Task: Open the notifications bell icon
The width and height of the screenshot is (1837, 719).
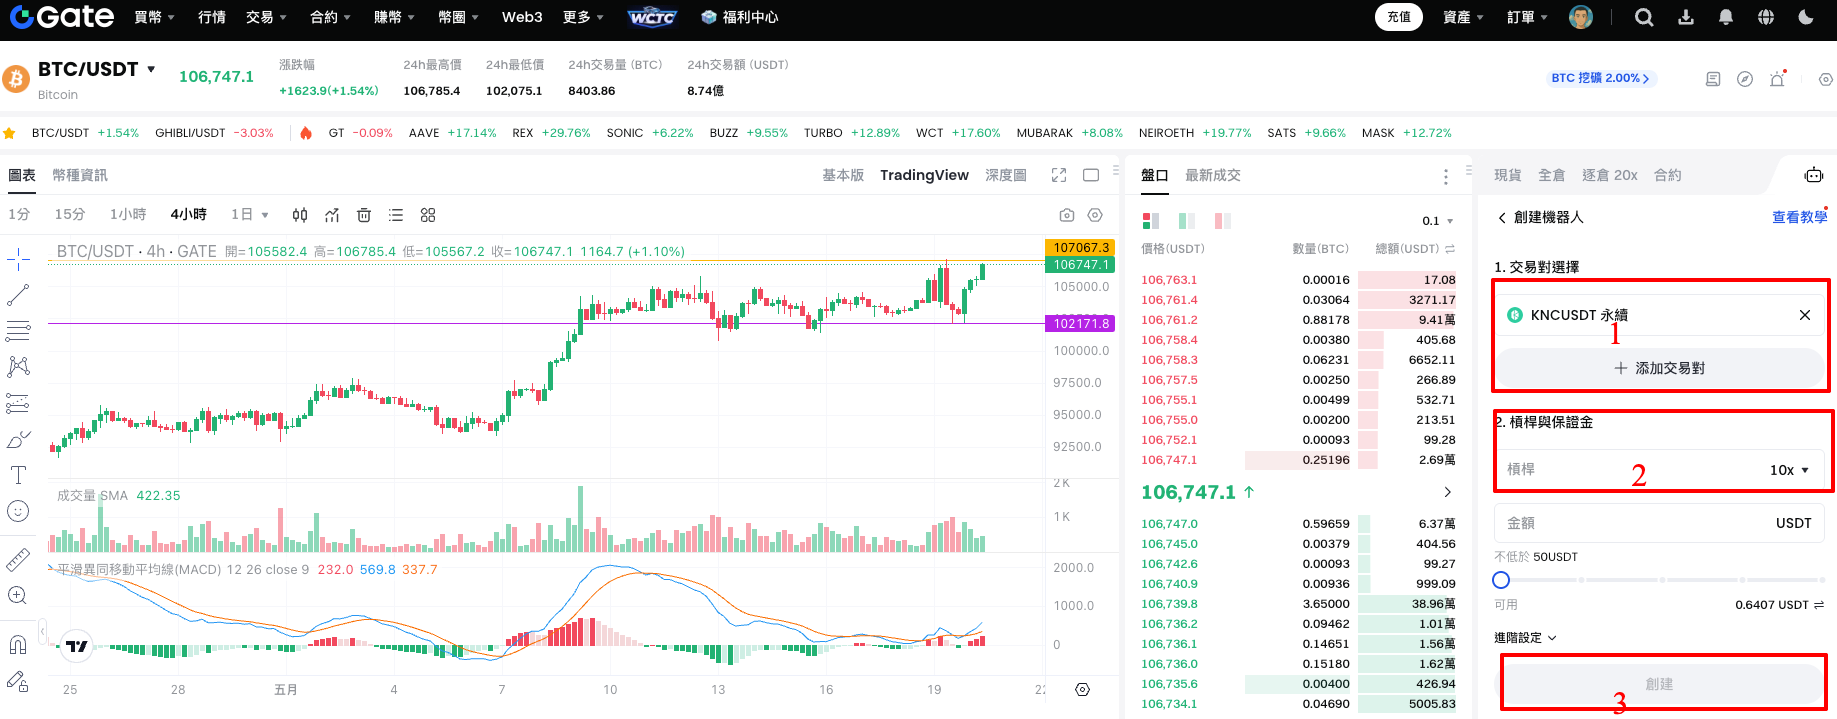Action: point(1726,17)
